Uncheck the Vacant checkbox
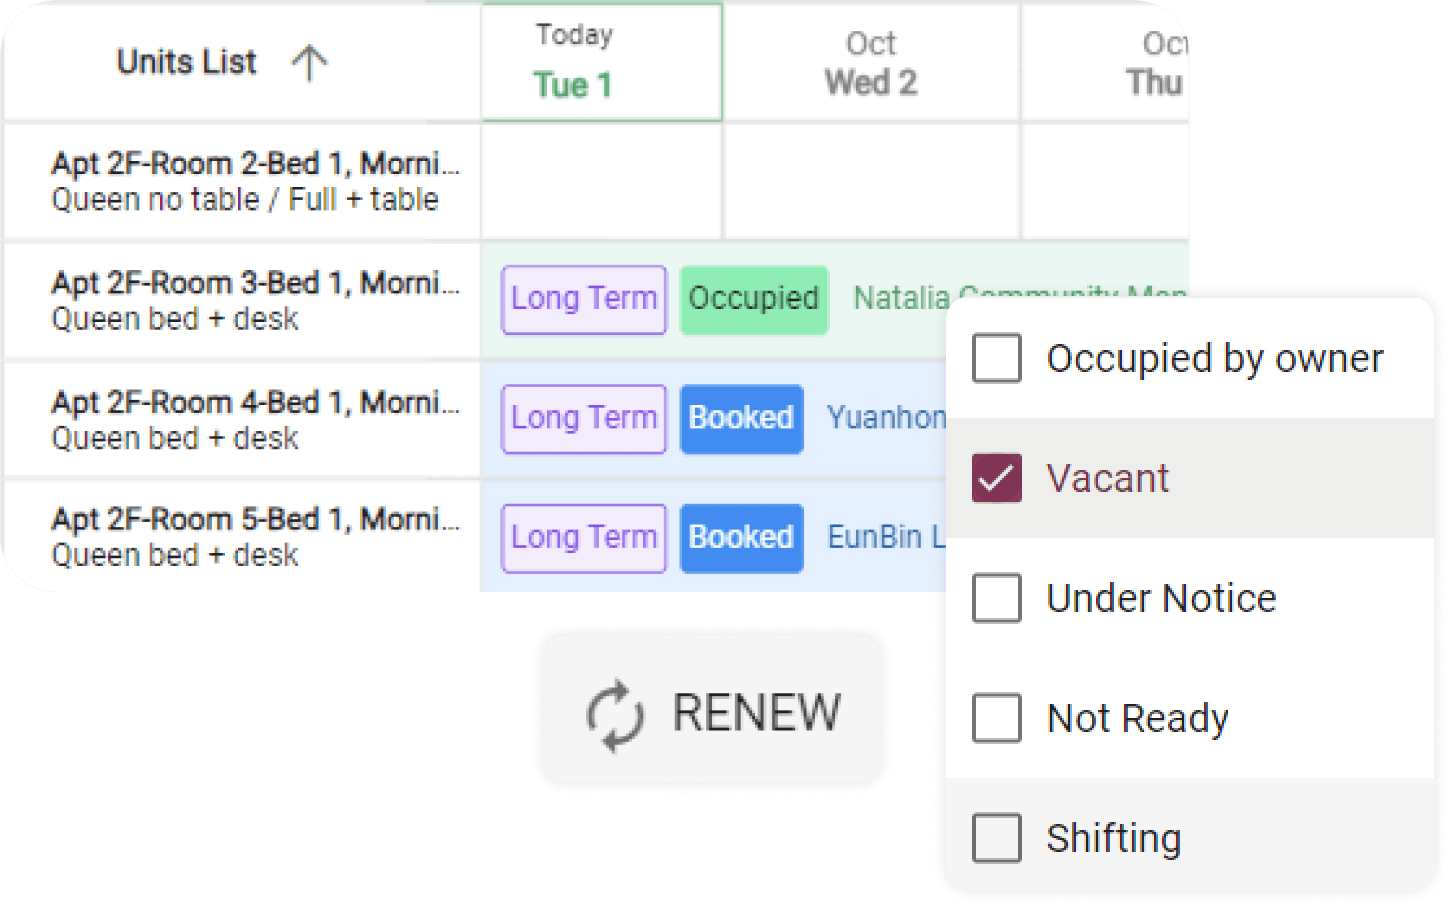 click(x=997, y=478)
